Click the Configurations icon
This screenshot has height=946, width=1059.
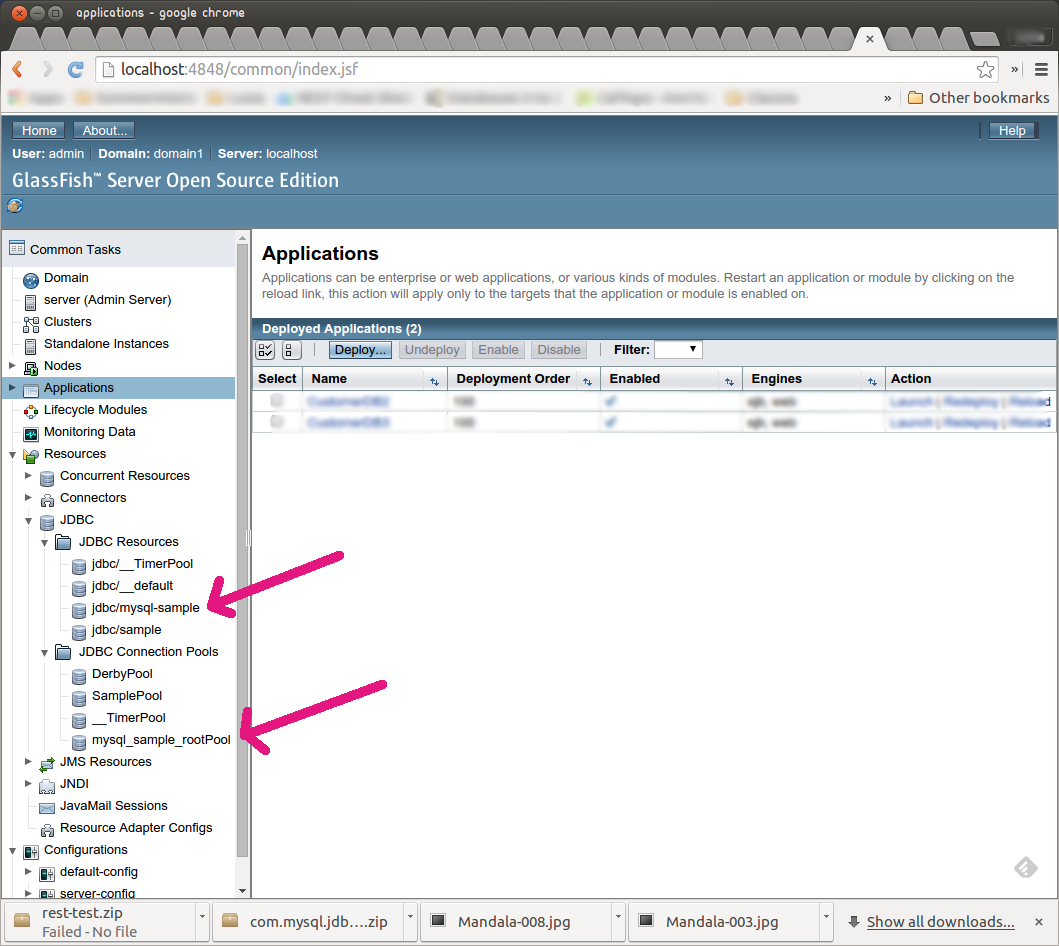30,851
